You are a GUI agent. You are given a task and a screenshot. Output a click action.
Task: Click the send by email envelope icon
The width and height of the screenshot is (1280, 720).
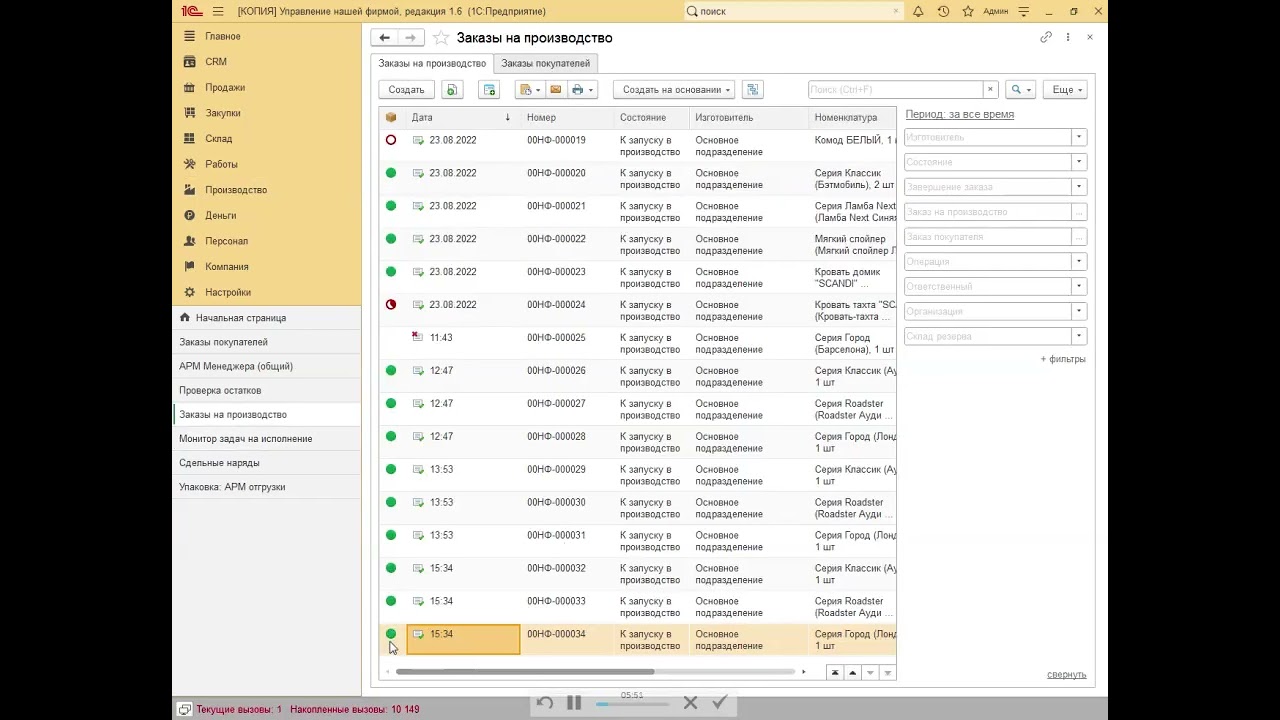556,90
